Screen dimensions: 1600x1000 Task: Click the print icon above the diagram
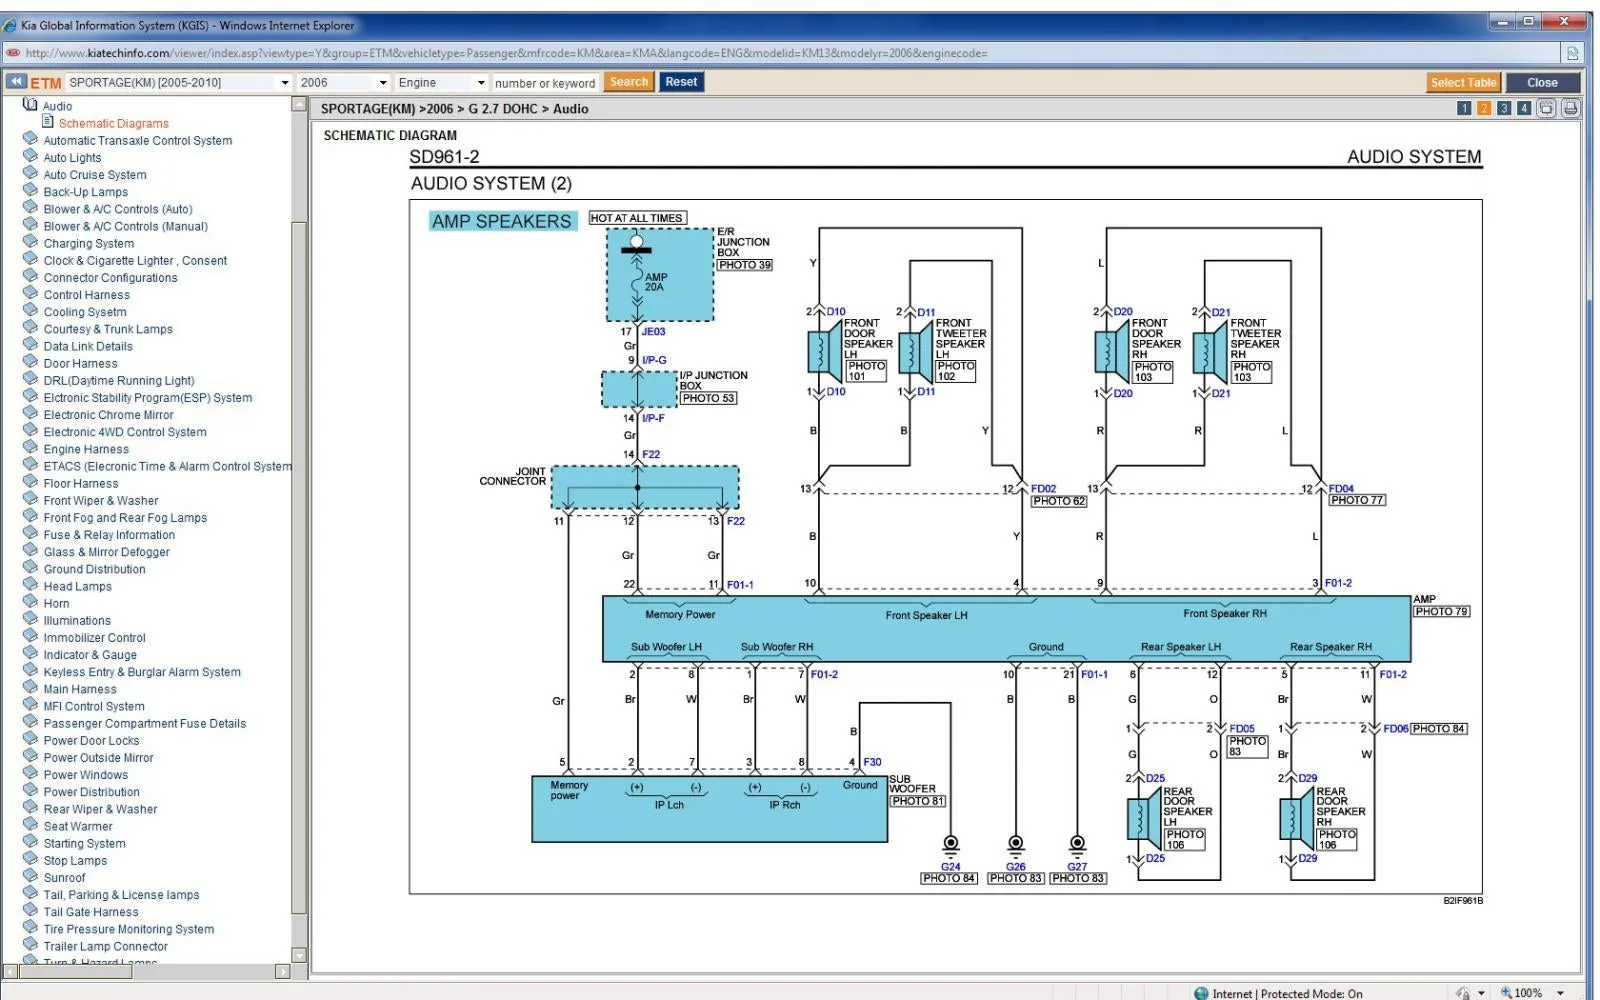[1570, 108]
